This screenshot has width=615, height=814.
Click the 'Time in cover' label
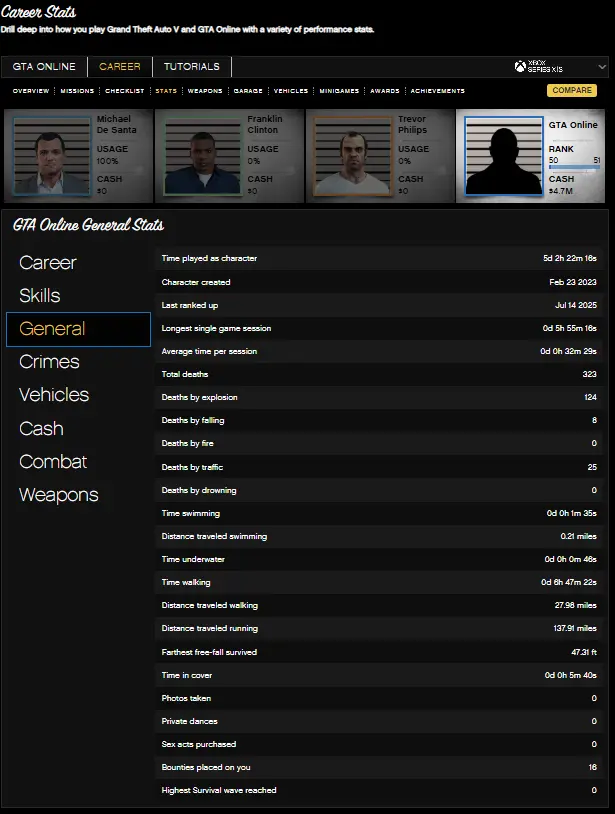(187, 675)
